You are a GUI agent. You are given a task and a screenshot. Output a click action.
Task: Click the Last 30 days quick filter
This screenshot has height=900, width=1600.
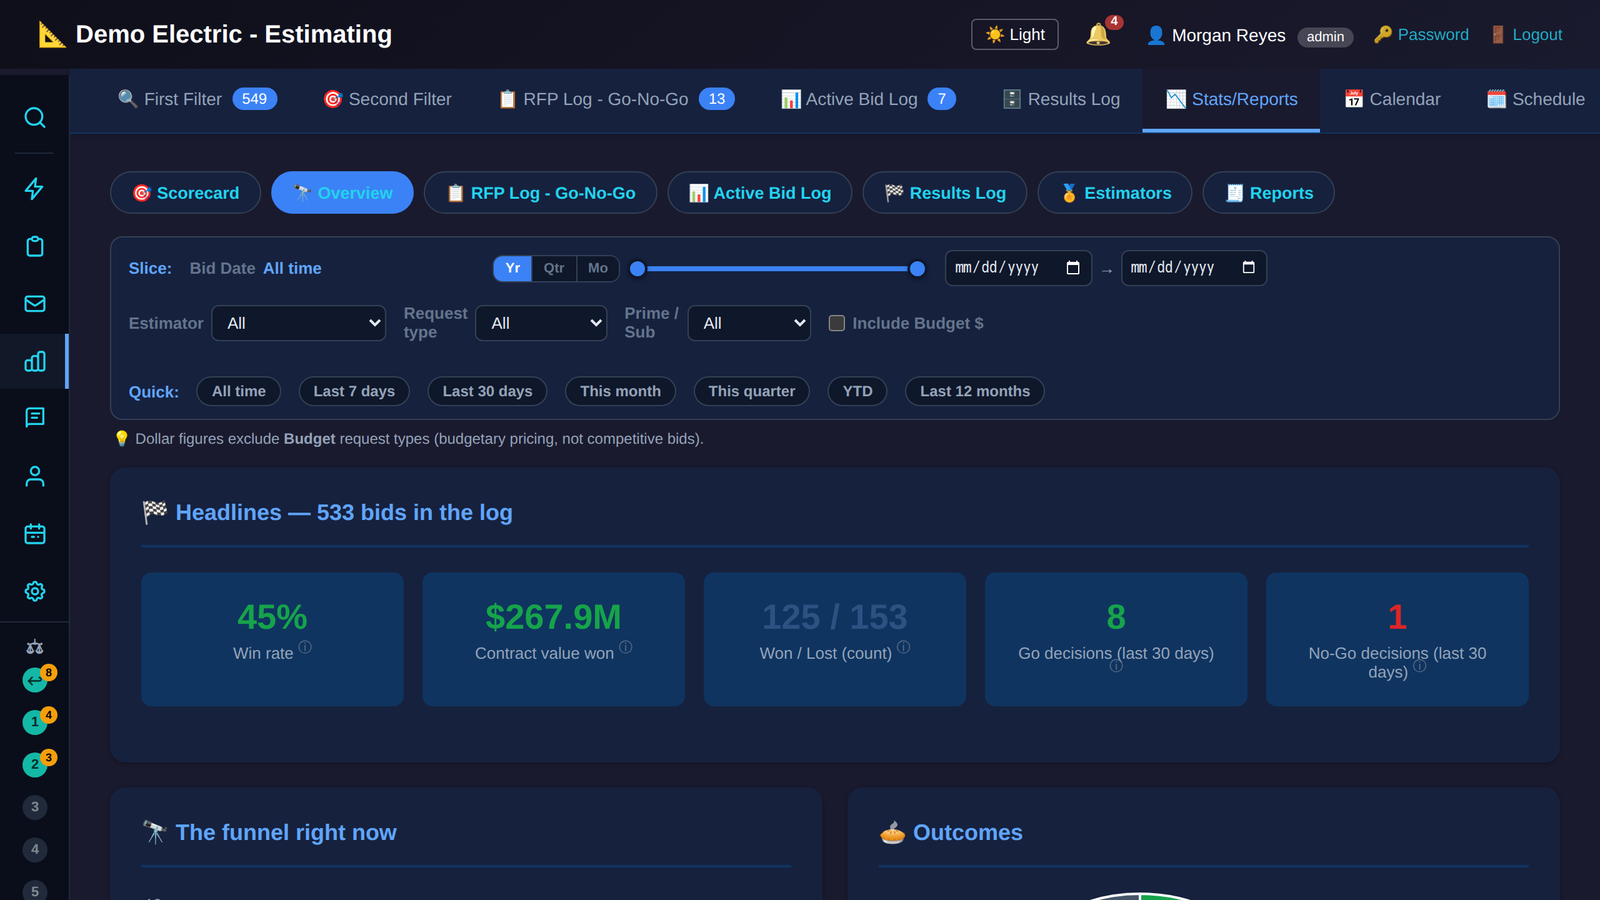click(x=488, y=391)
